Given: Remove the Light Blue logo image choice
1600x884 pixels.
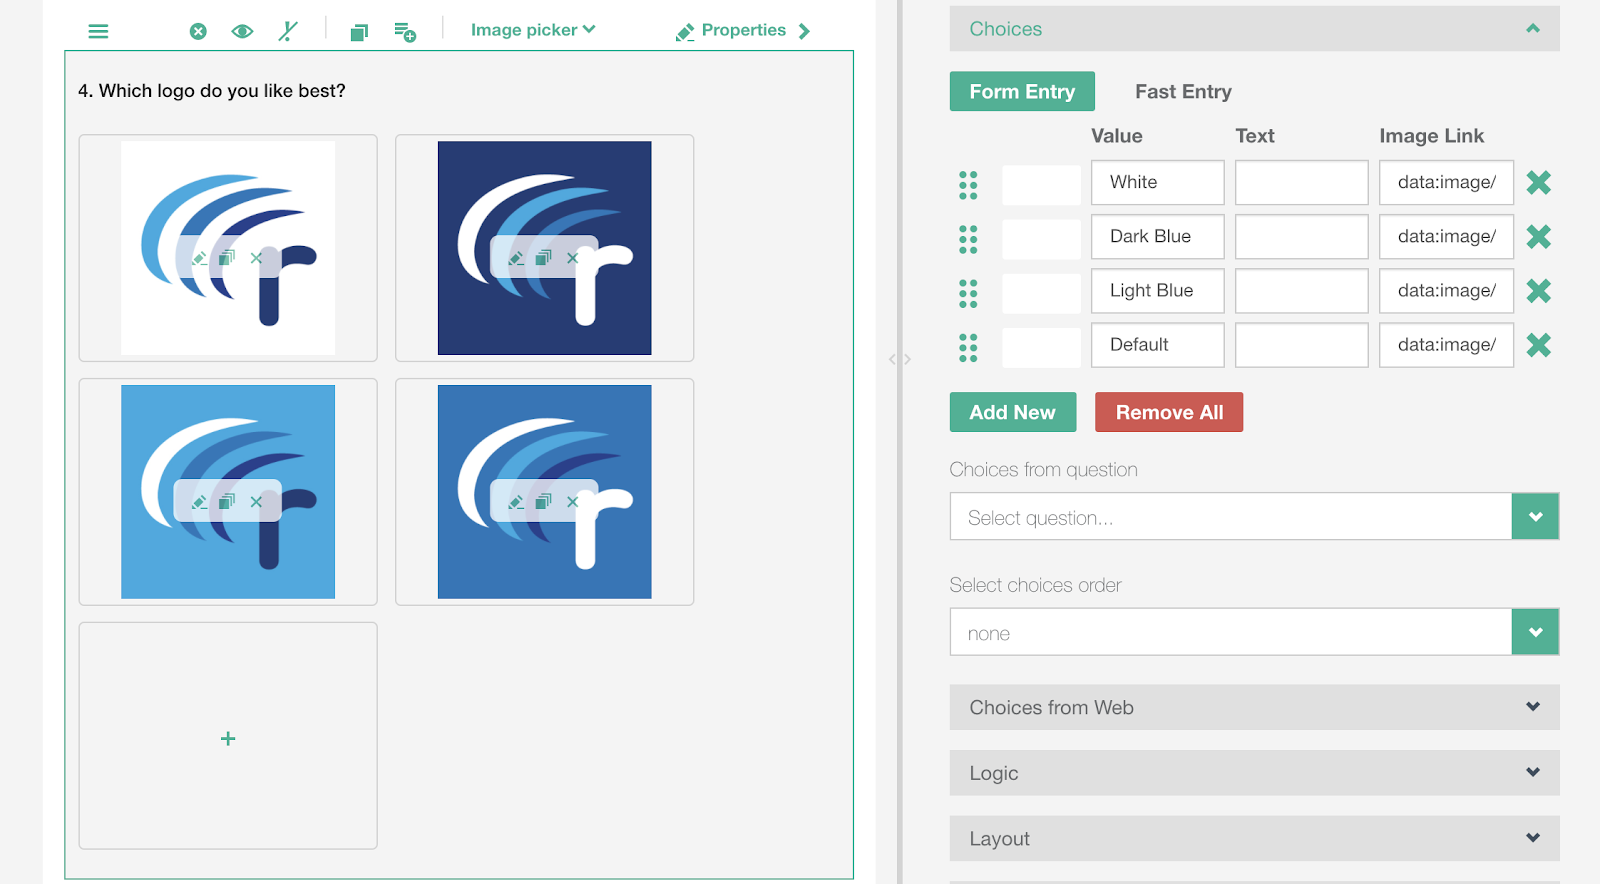Looking at the screenshot, I should (x=256, y=502).
